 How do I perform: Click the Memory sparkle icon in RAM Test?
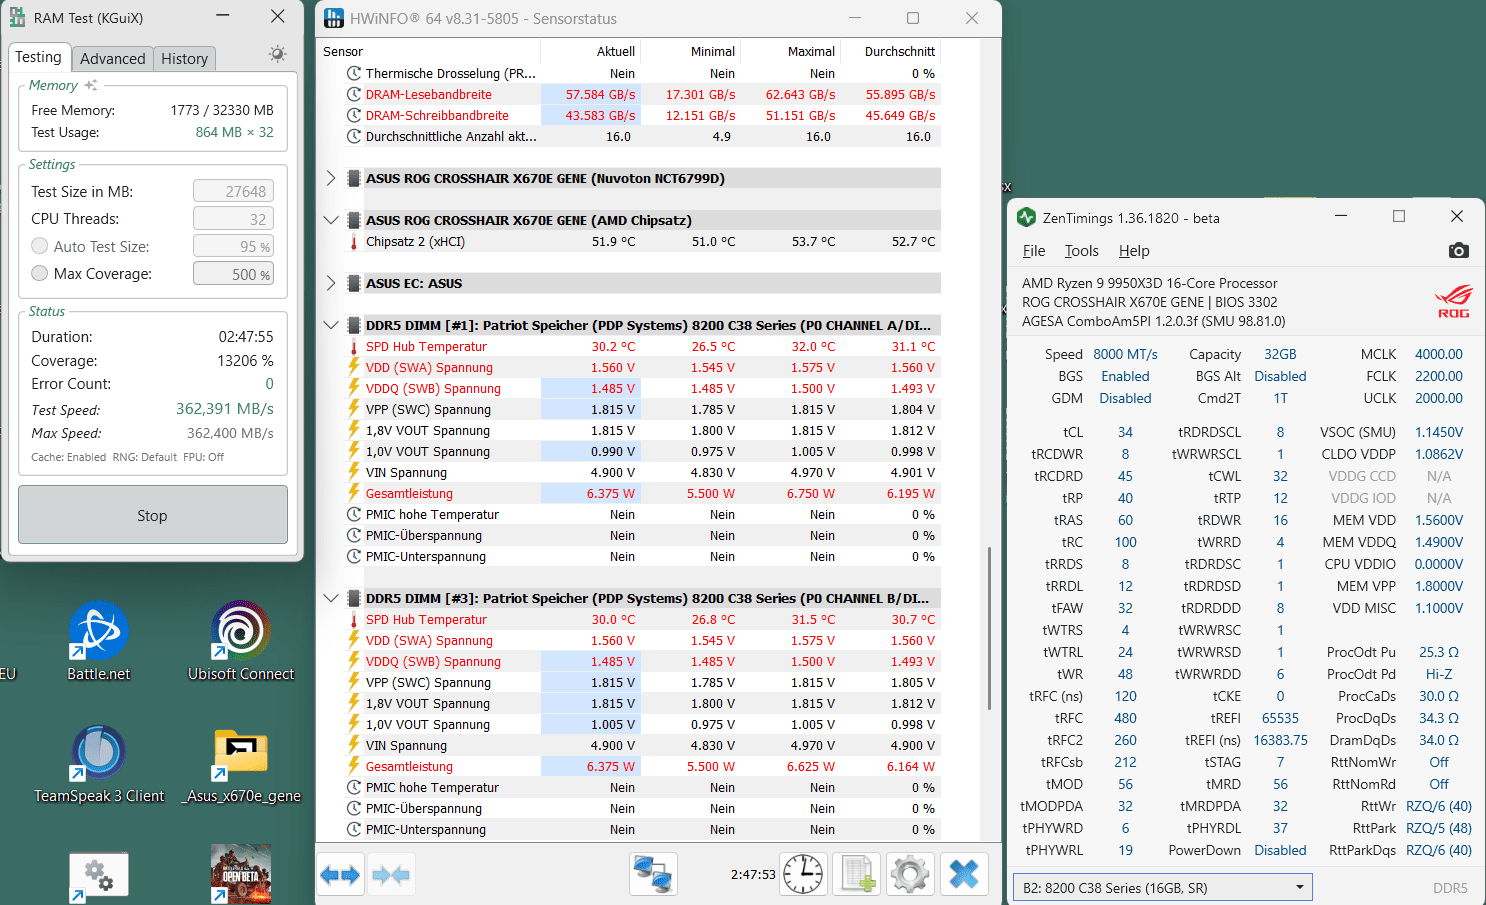[91, 85]
